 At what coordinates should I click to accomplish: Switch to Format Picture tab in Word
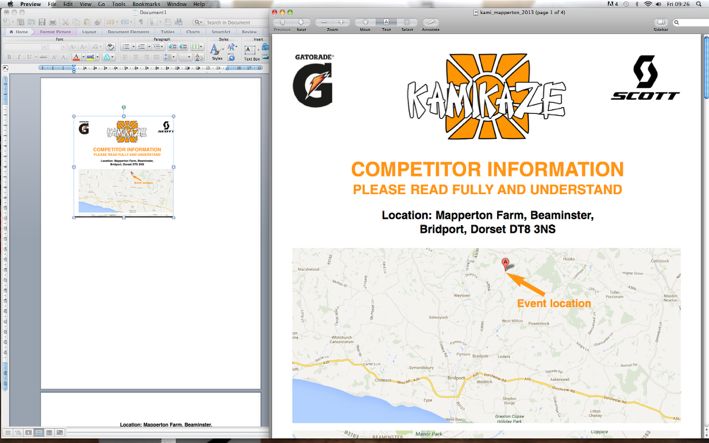(55, 32)
